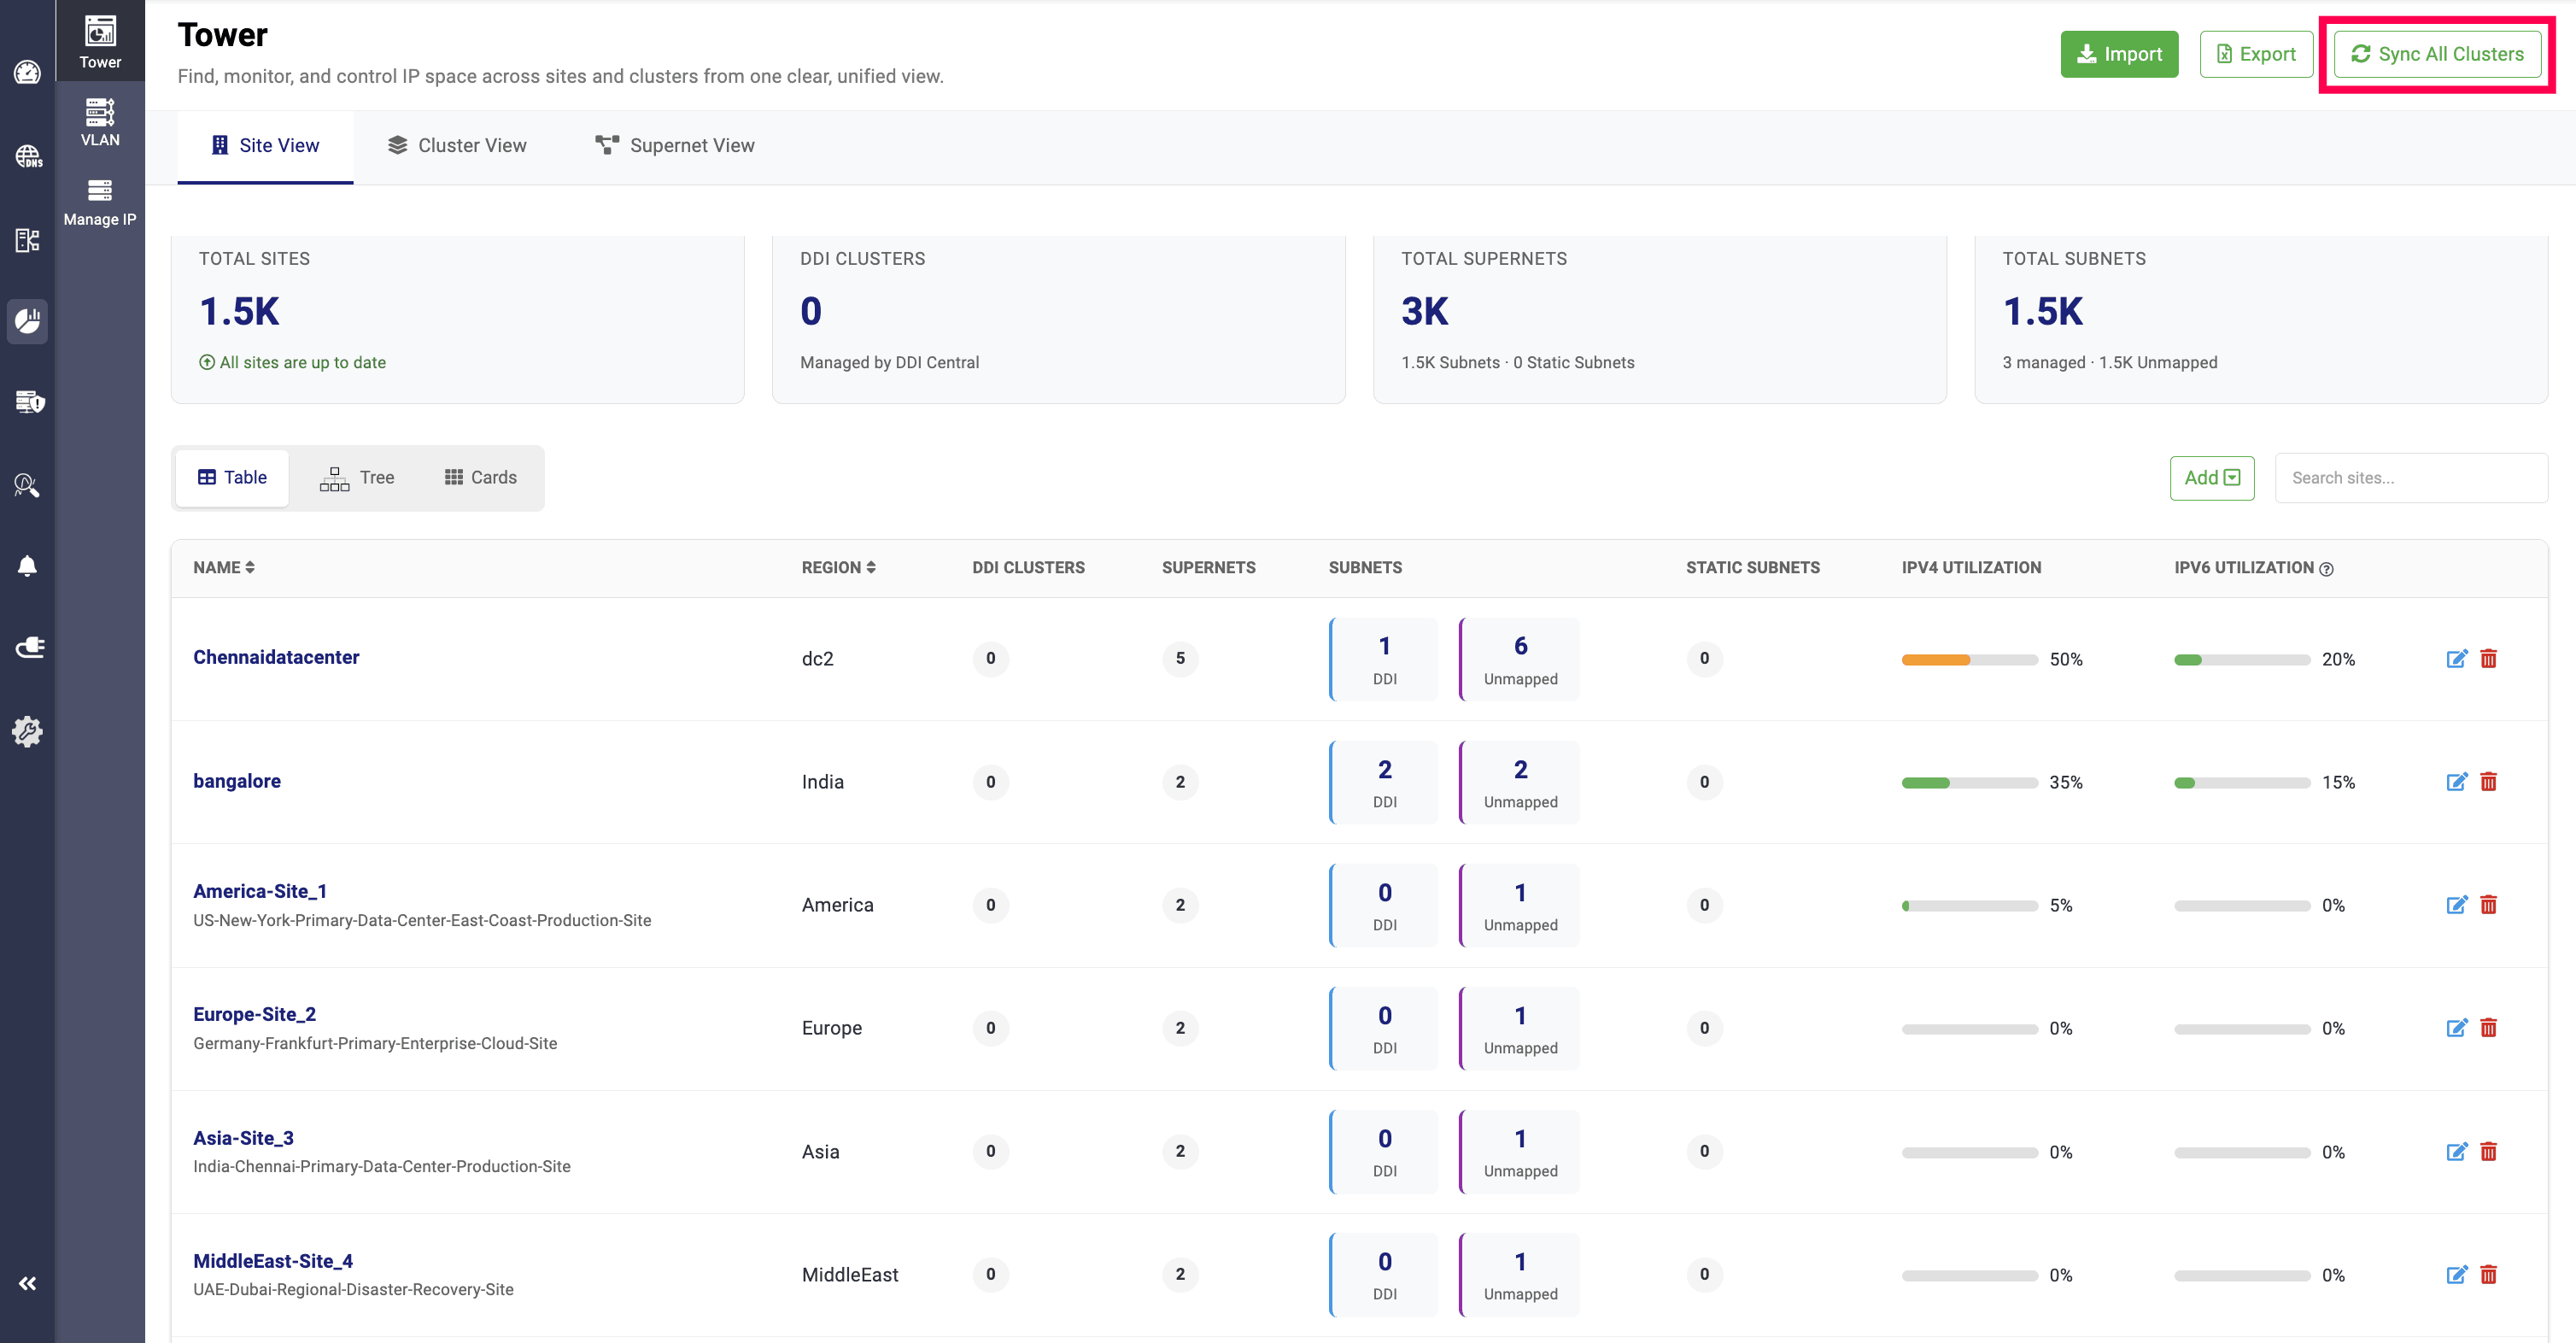Open the alerts bell icon
Image resolution: width=2576 pixels, height=1343 pixels.
[27, 566]
